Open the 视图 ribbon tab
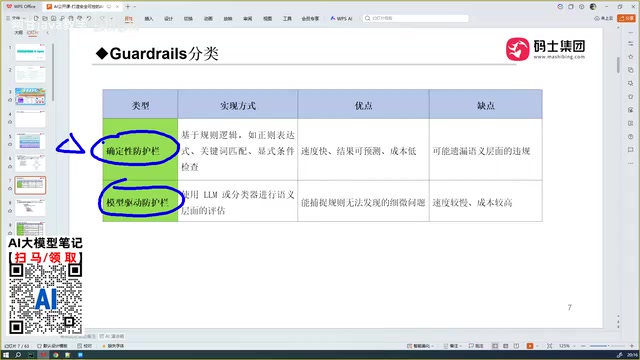Viewport: 640px width, 360px height. point(267,19)
